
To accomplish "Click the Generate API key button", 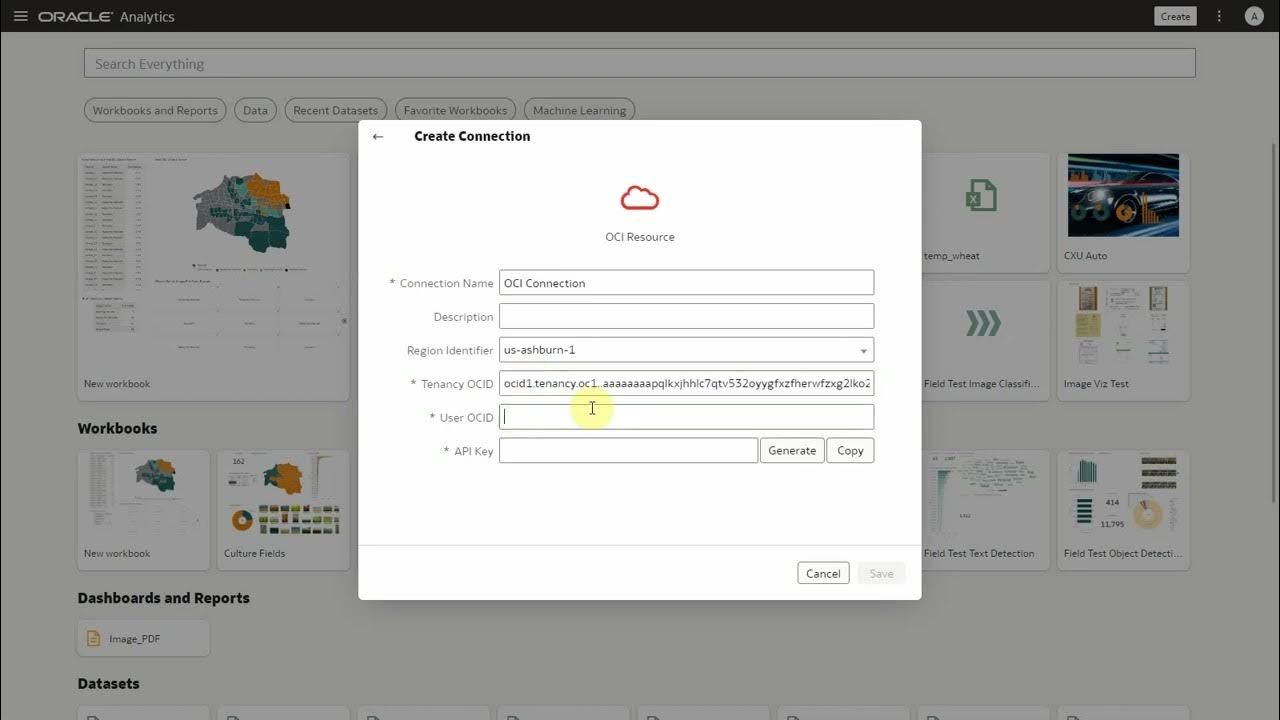I will (792, 451).
